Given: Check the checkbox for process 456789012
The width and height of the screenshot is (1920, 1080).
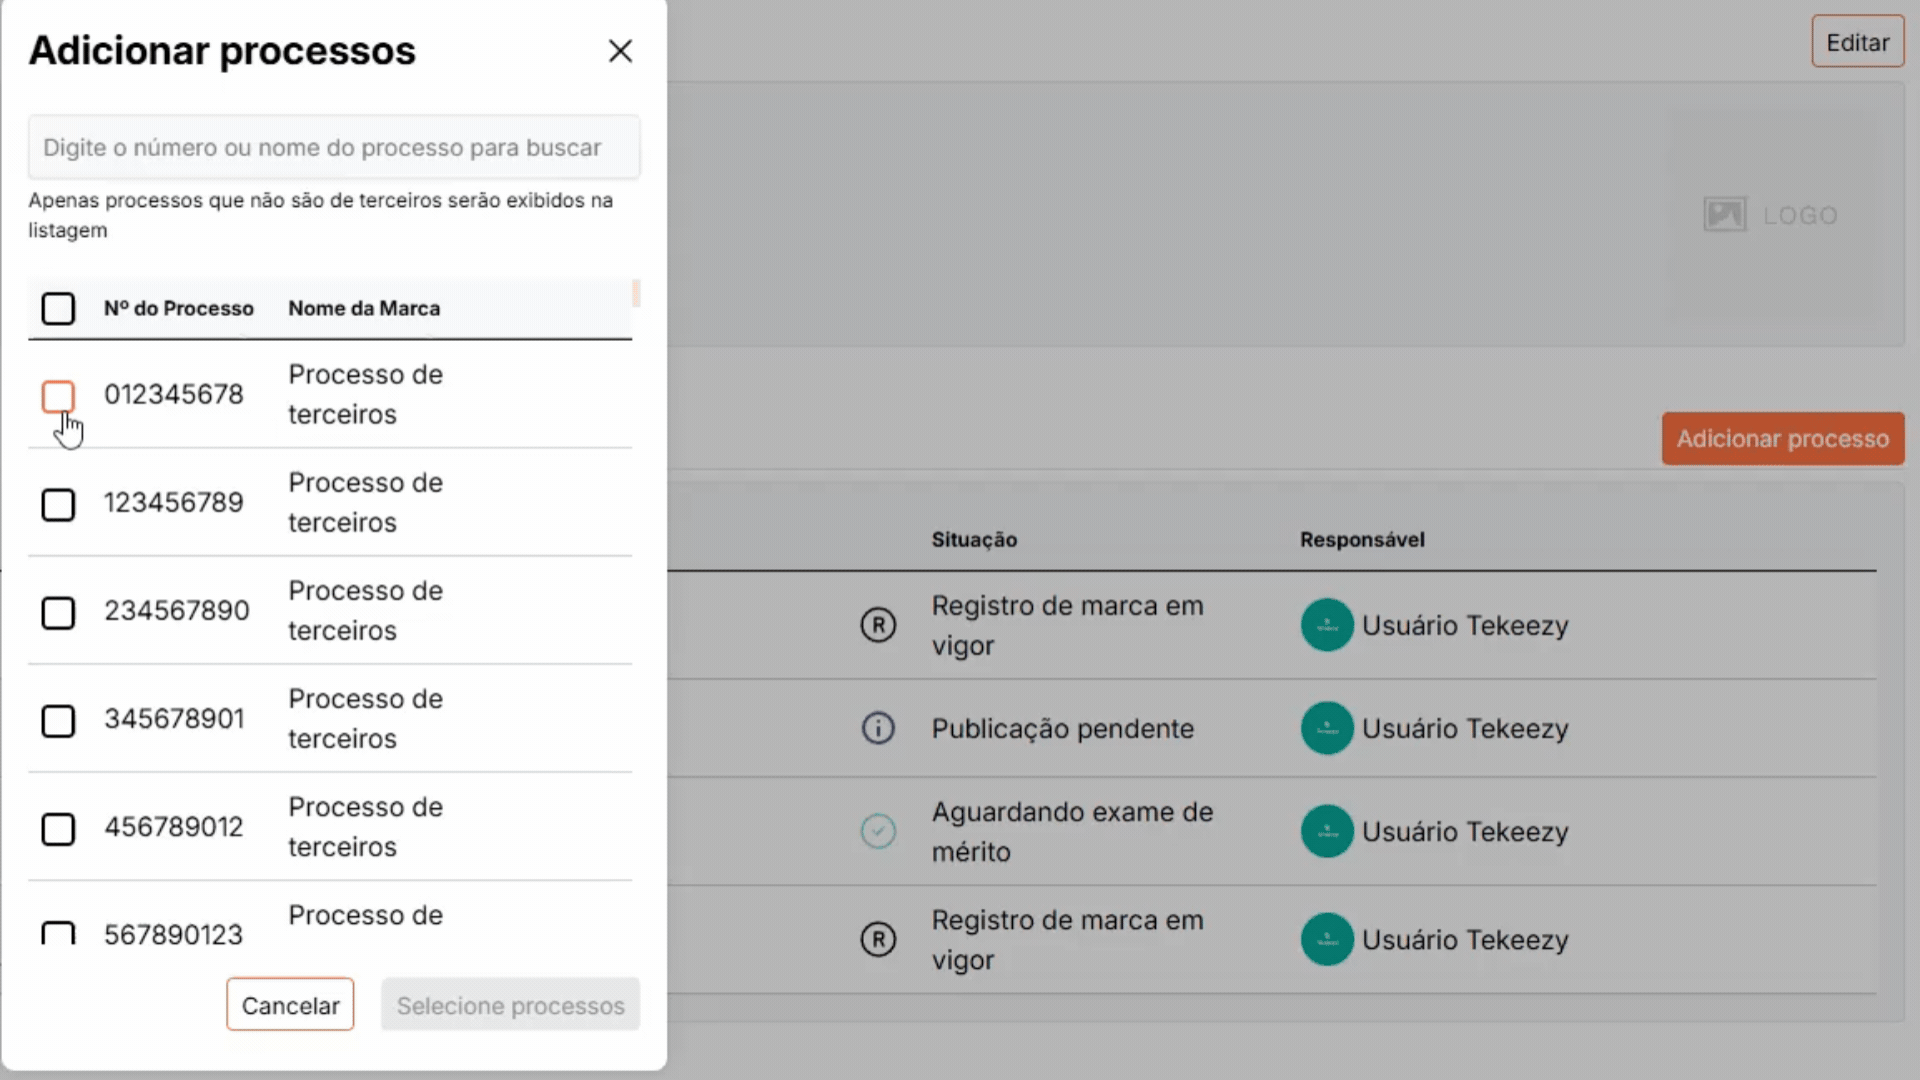Looking at the screenshot, I should tap(58, 829).
